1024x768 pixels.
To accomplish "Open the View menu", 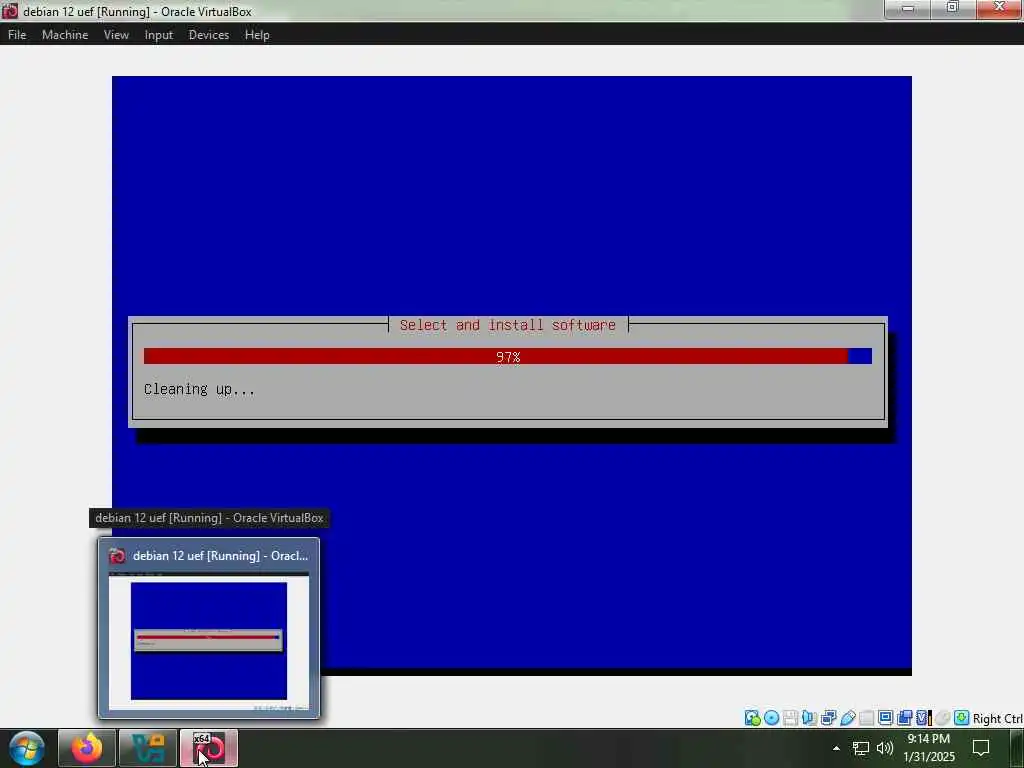I will 116,35.
